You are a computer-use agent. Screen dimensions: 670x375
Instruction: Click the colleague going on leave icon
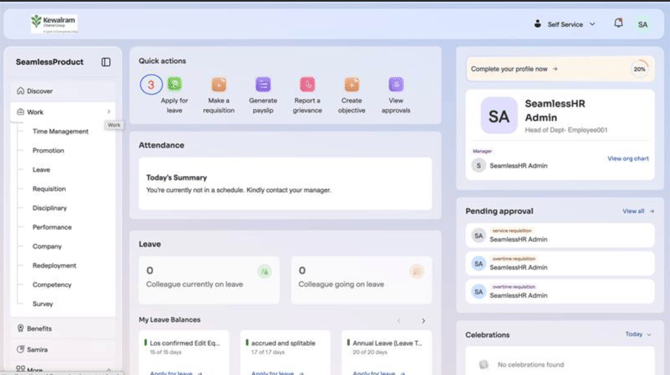pyautogui.click(x=417, y=271)
